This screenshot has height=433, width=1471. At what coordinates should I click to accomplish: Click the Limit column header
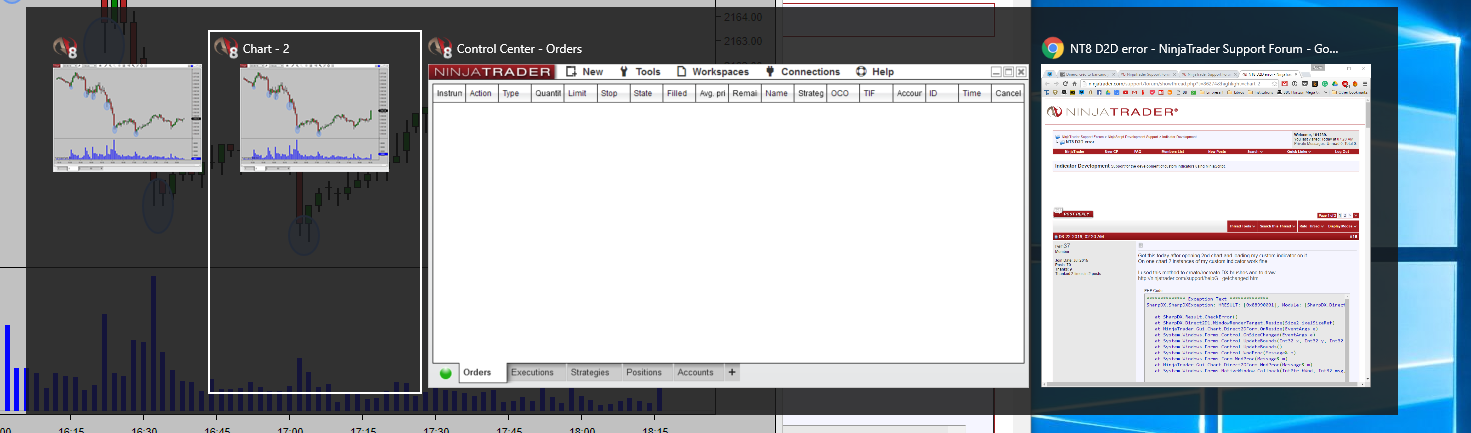[581, 93]
